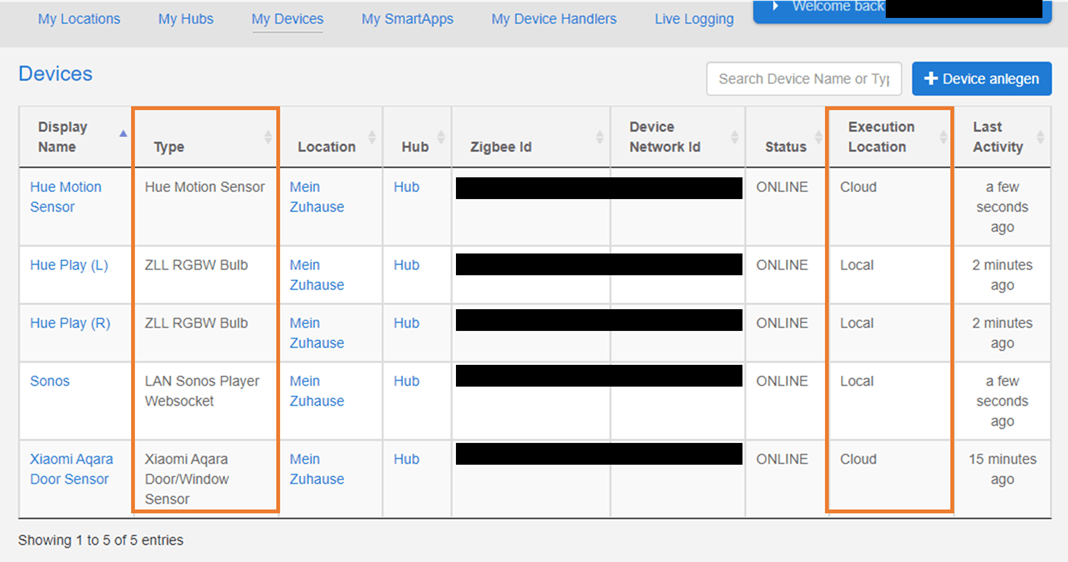The height and width of the screenshot is (562, 1068).
Task: Click ONLINE status in Sonos row
Action: [782, 381]
